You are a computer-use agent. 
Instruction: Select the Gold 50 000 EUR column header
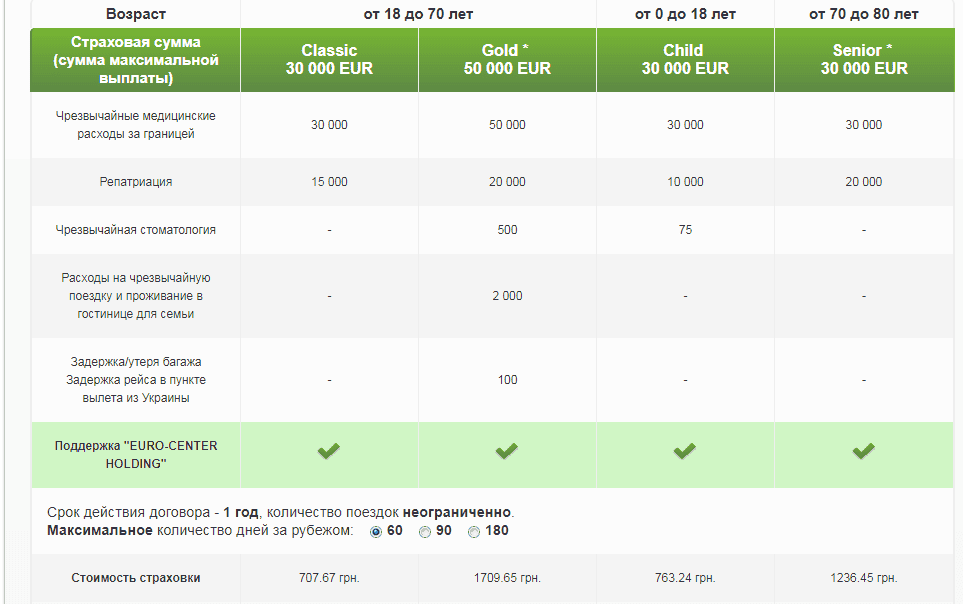coord(507,60)
